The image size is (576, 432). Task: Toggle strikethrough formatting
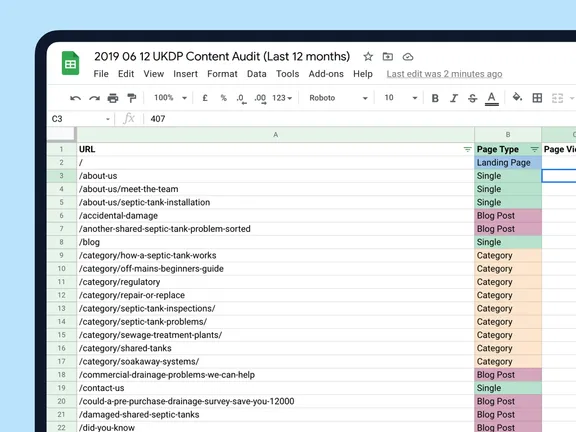[472, 98]
